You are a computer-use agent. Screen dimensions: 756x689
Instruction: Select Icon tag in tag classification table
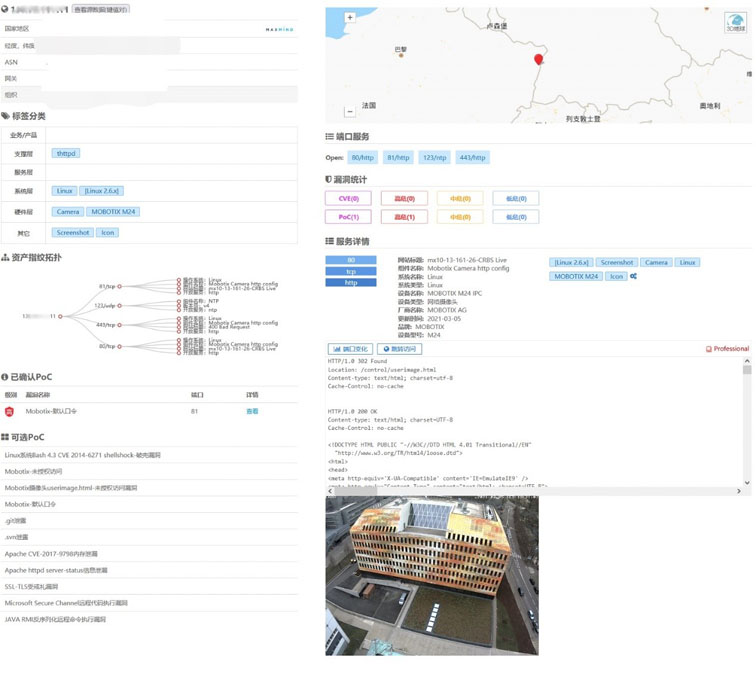coord(108,232)
